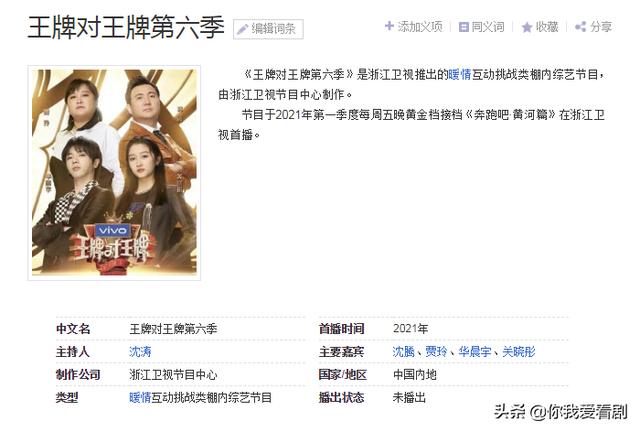
Task: Open guest link 贾玲
Action: coord(436,352)
